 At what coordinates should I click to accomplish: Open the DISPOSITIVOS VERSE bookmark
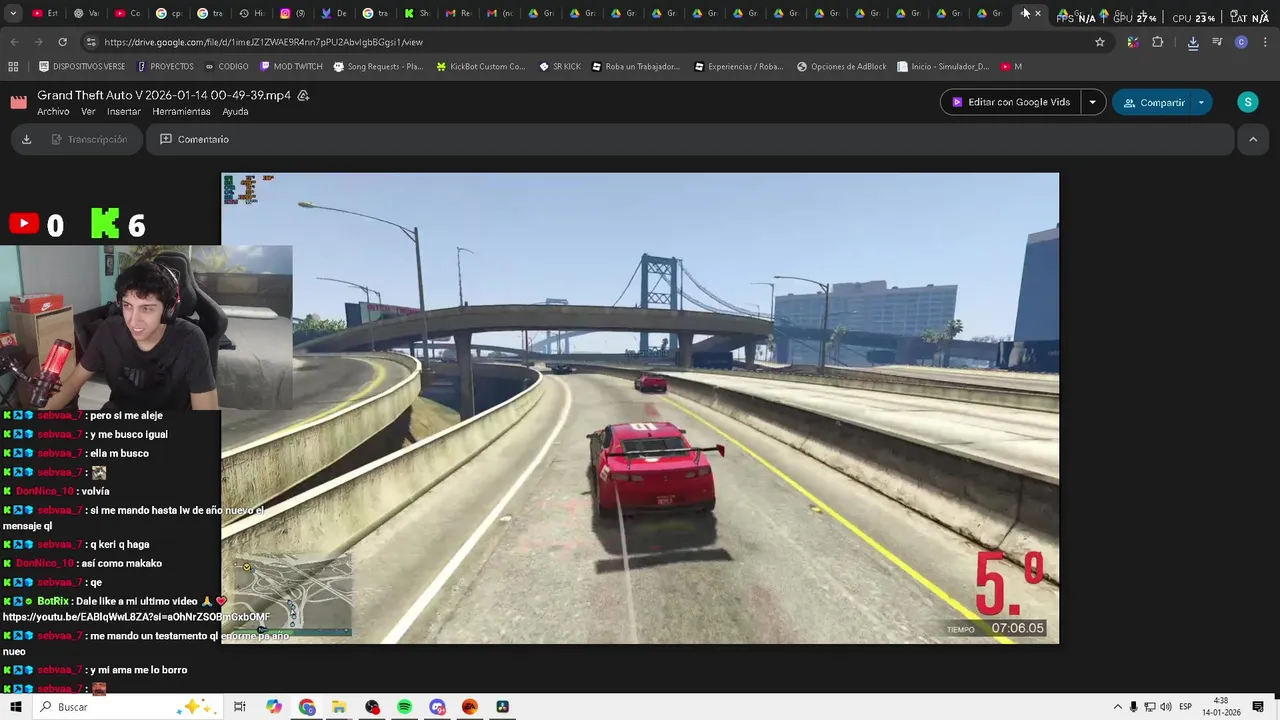pos(81,66)
